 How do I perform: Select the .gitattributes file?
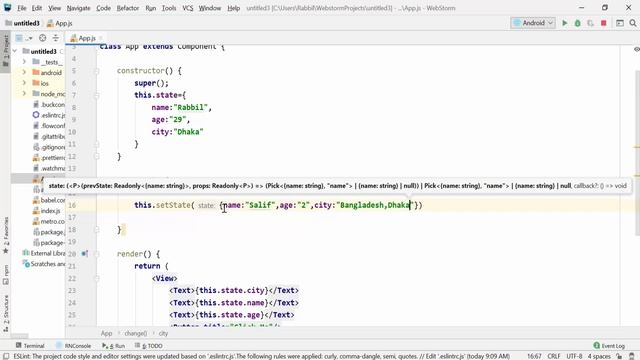49,136
